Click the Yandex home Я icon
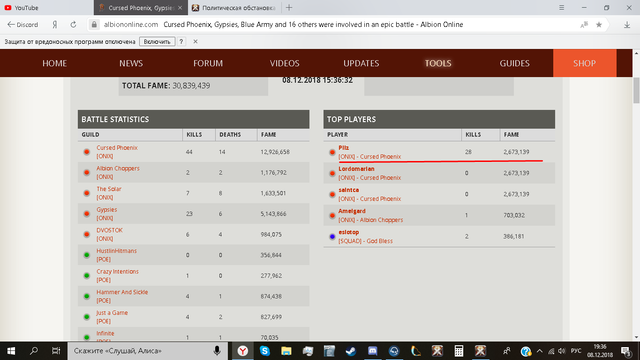 55,25
